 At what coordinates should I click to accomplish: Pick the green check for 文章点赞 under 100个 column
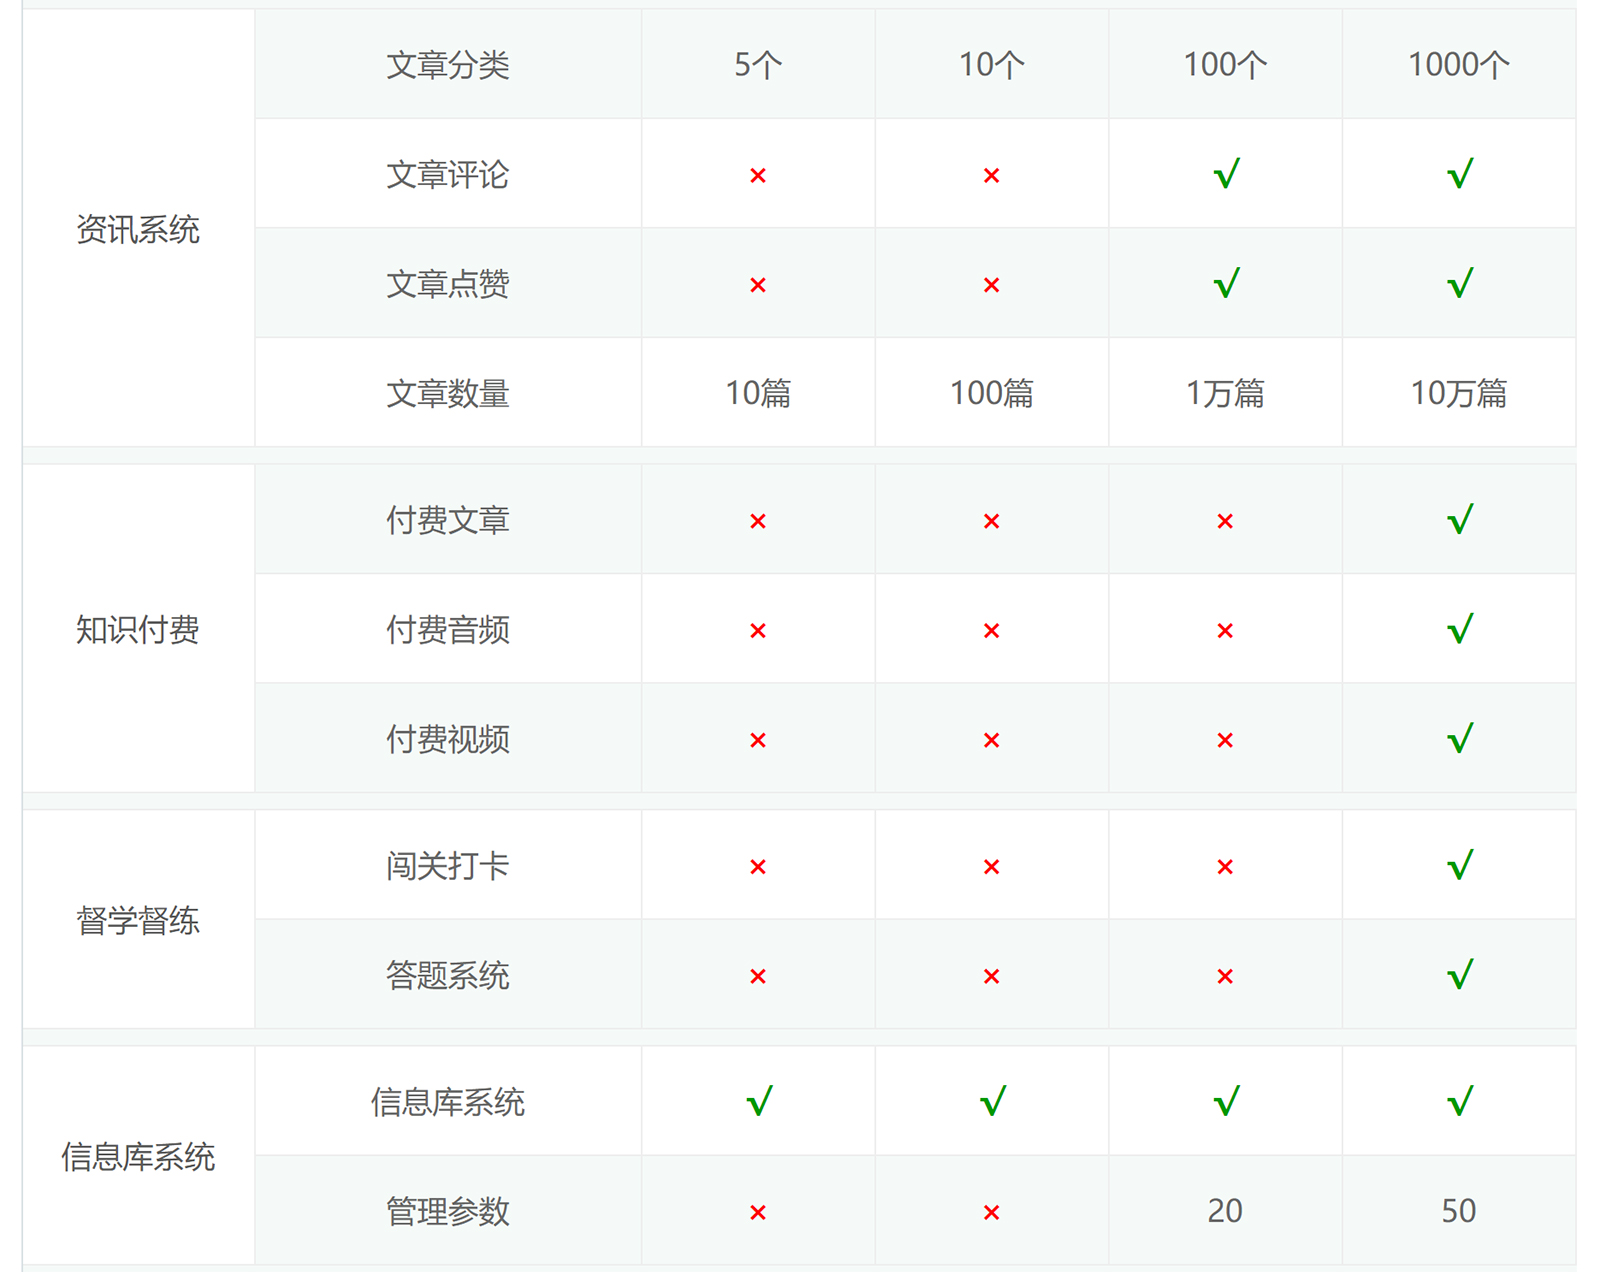1226,284
